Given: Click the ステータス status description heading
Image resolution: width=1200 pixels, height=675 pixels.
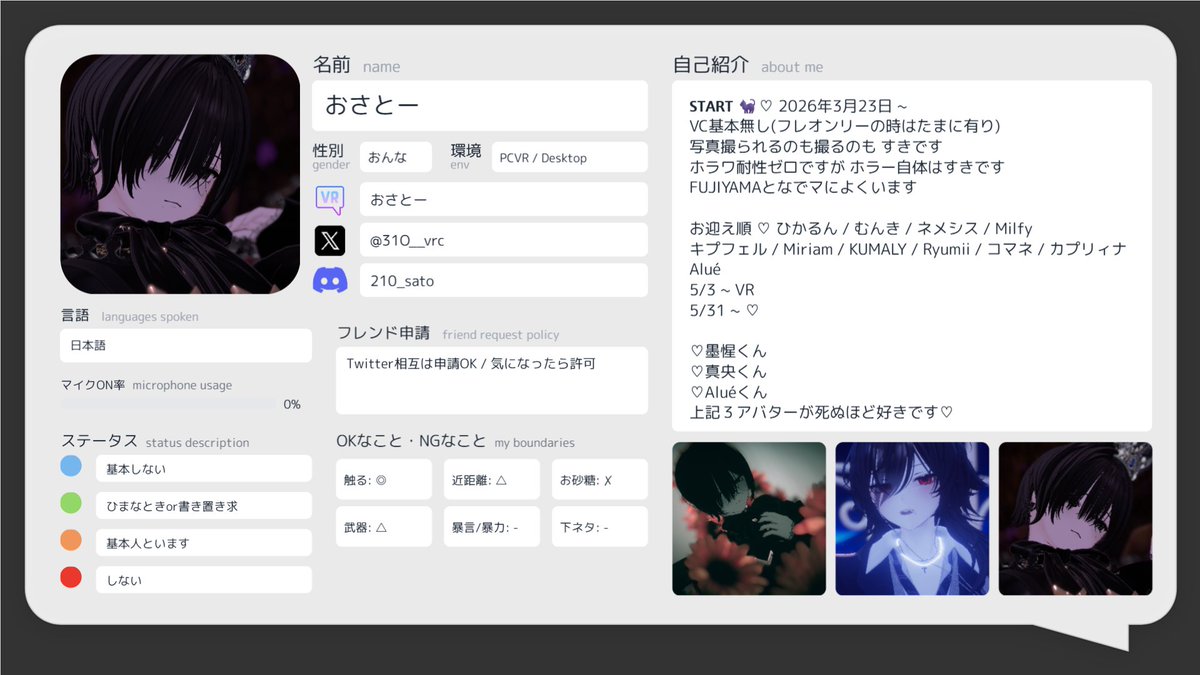Looking at the screenshot, I should [155, 441].
